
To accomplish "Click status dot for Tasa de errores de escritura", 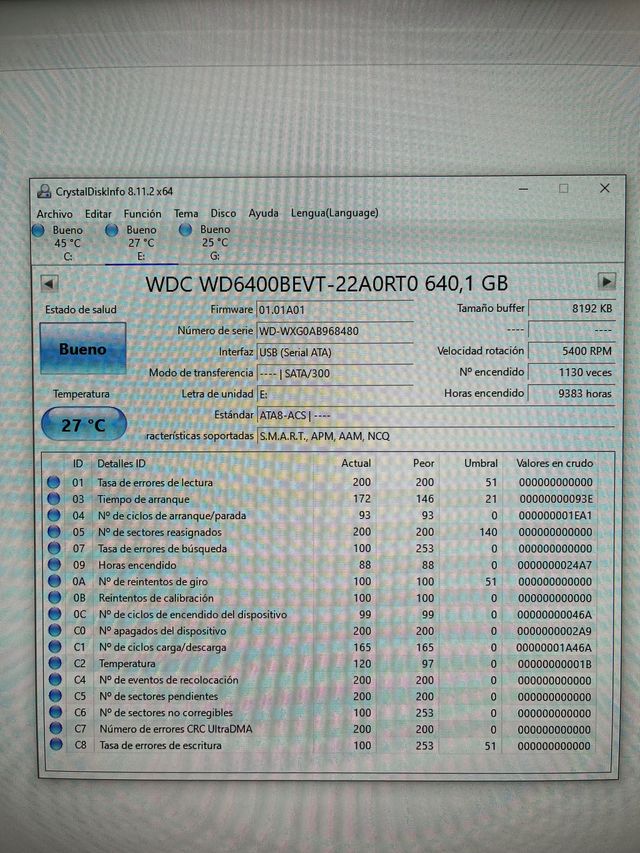I will 56,745.
